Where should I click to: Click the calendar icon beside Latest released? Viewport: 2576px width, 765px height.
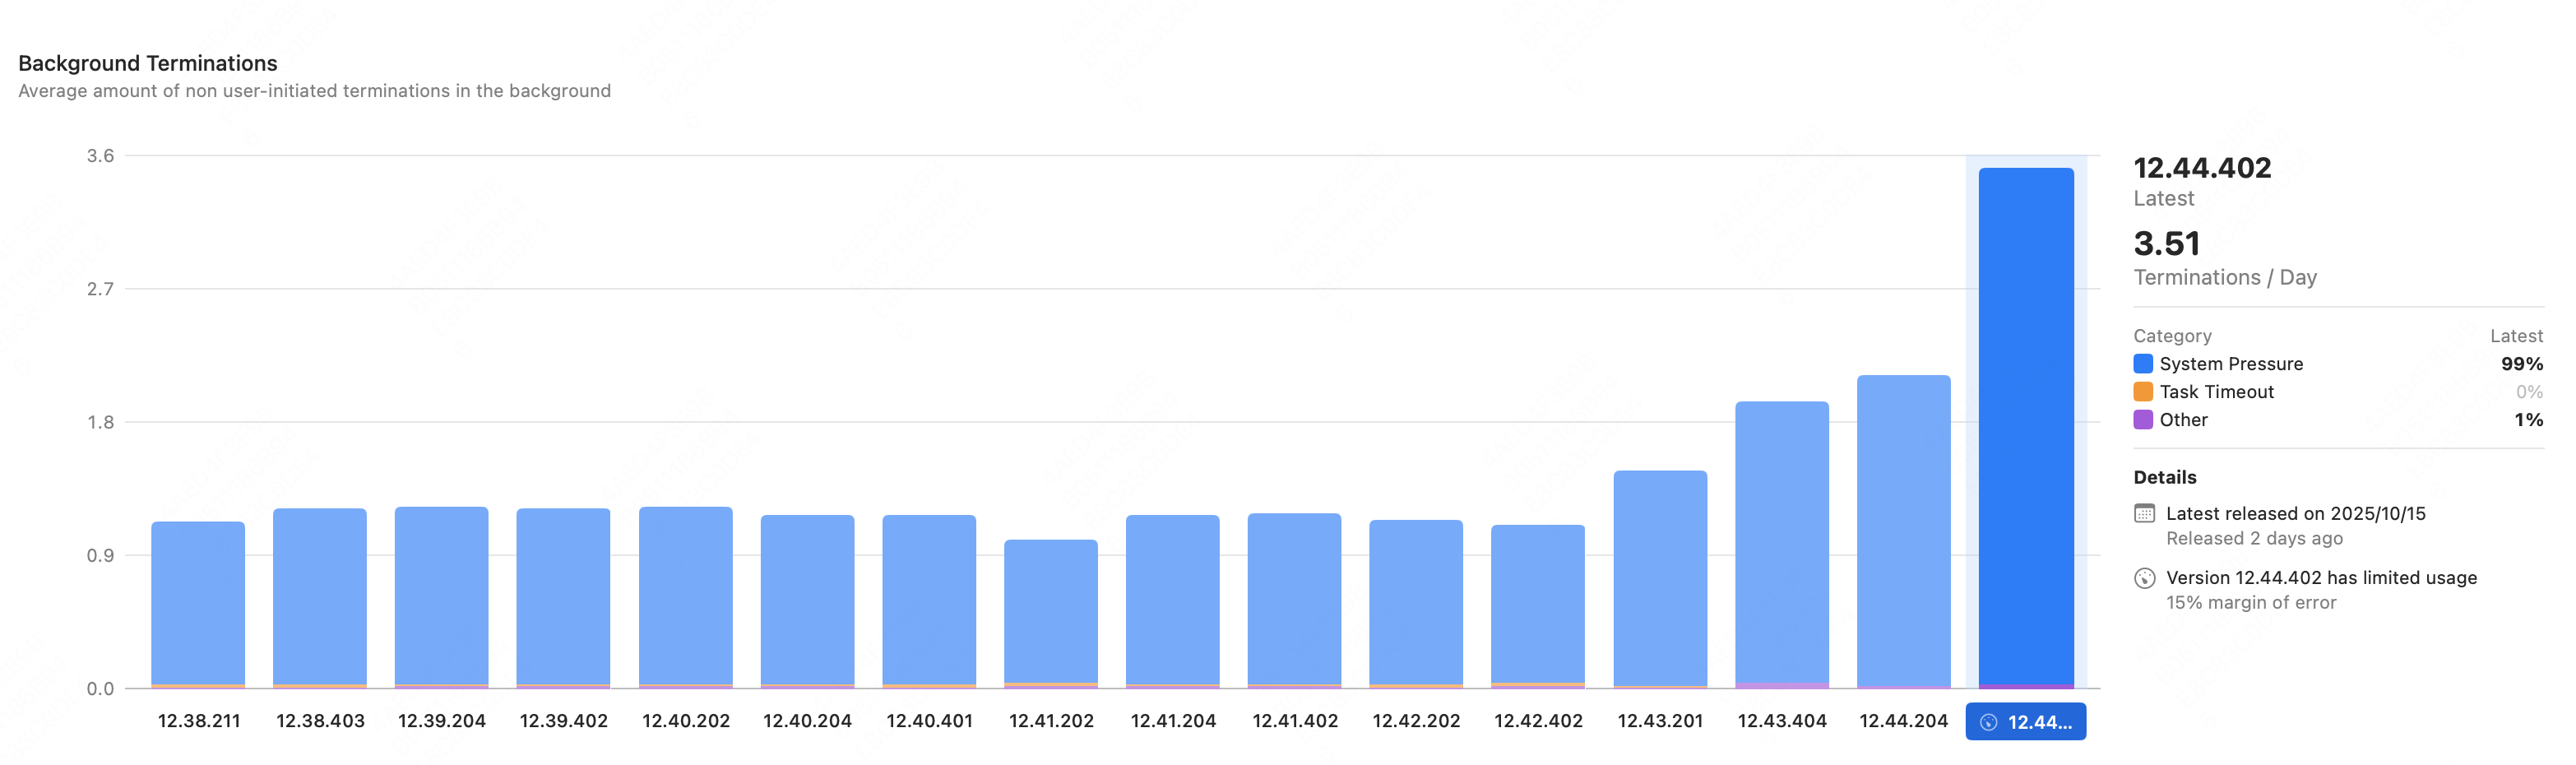point(2144,513)
